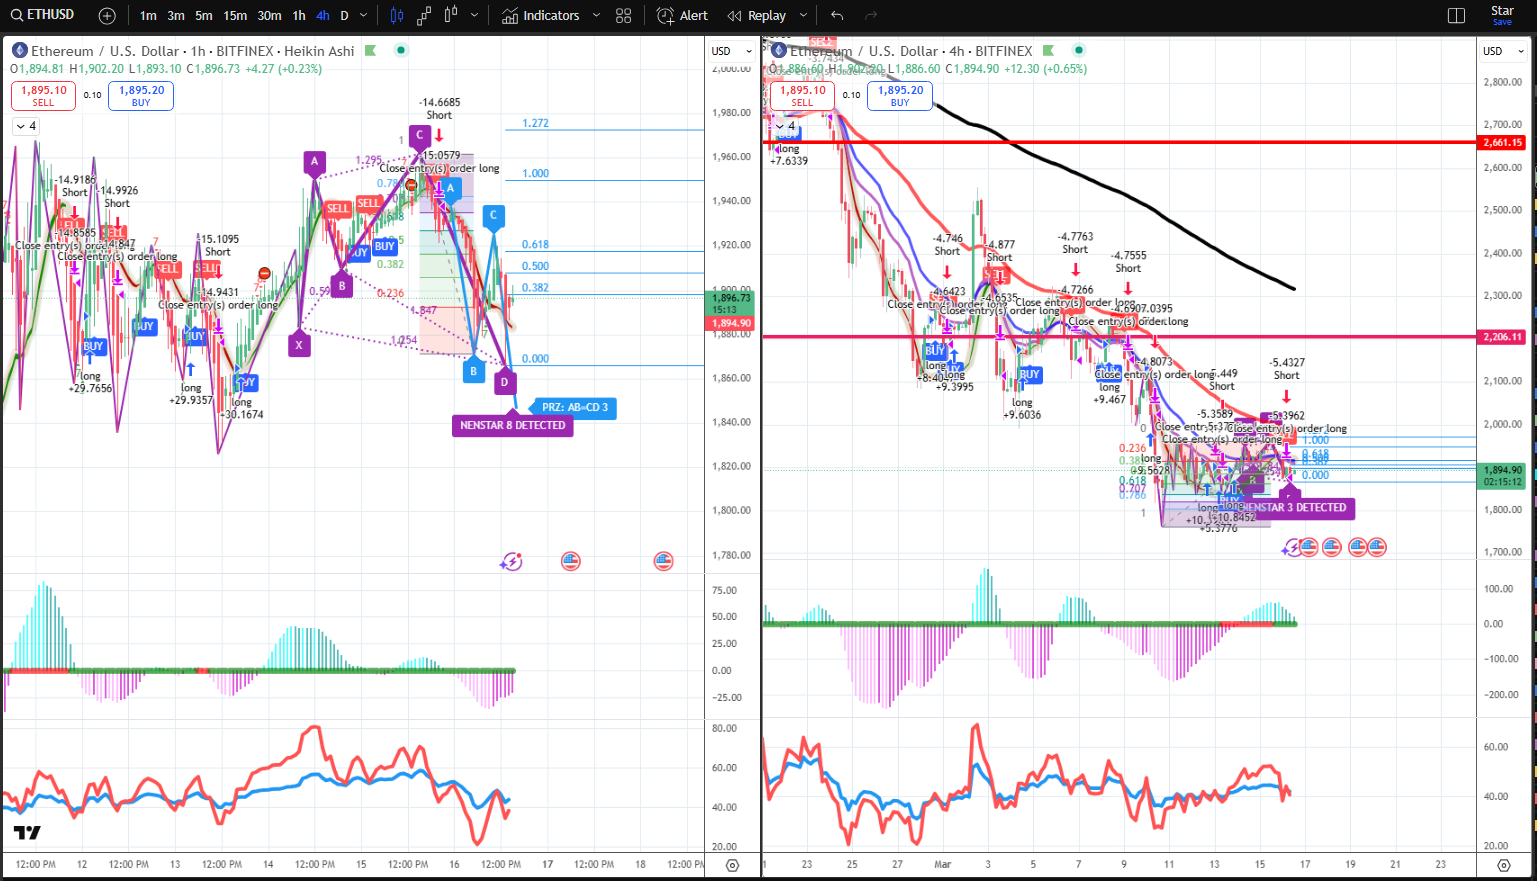The height and width of the screenshot is (881, 1537).
Task: Click purple harmonic point D marker
Action: click(505, 381)
